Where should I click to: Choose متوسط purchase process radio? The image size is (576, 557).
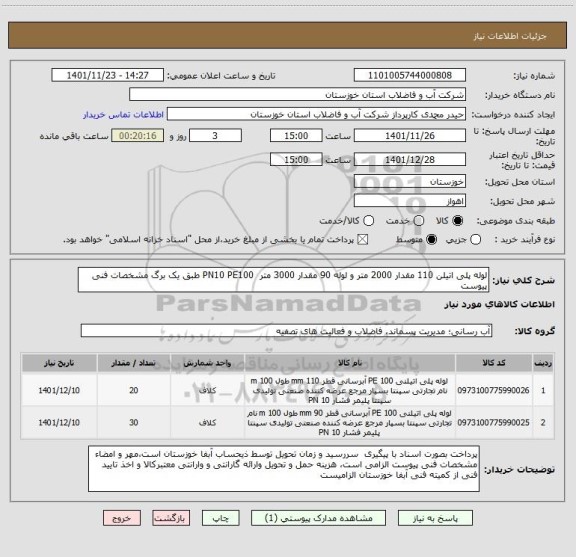tap(431, 240)
